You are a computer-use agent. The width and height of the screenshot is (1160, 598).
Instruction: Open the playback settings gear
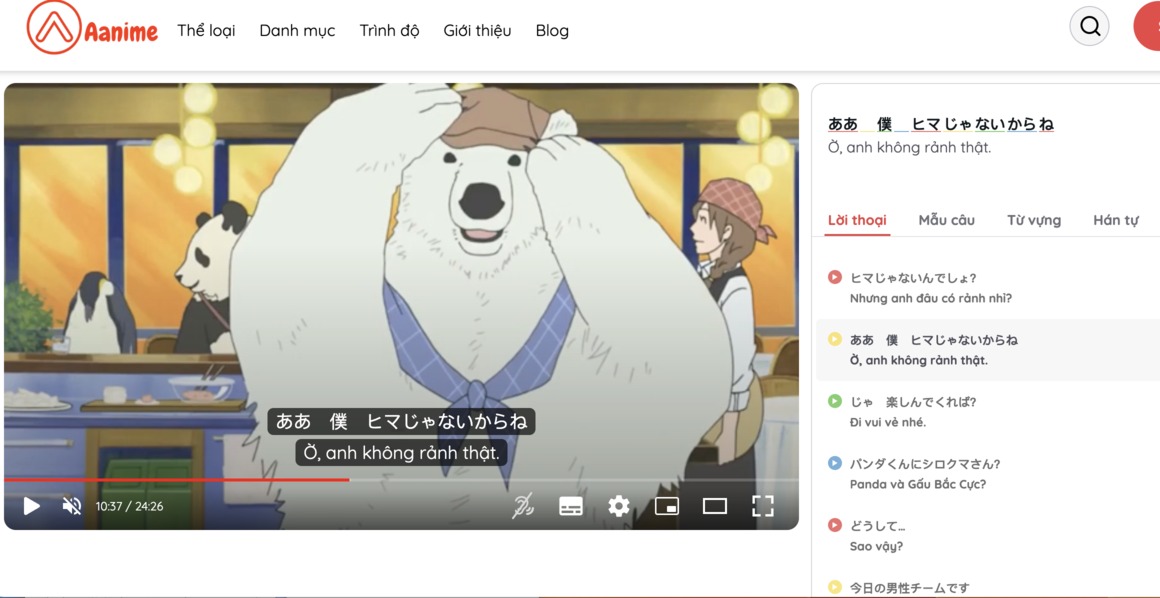point(619,506)
